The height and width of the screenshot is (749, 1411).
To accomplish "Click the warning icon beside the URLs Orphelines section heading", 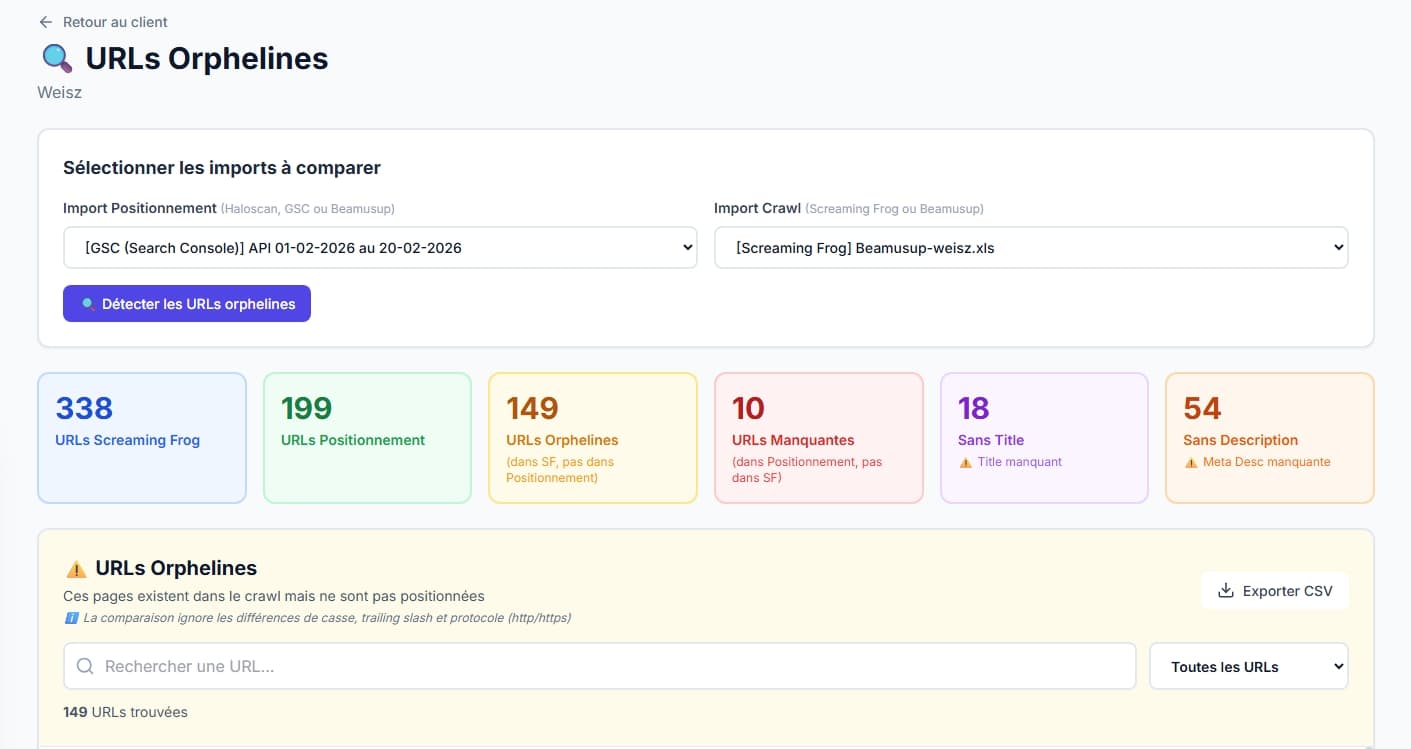I will 76,569.
